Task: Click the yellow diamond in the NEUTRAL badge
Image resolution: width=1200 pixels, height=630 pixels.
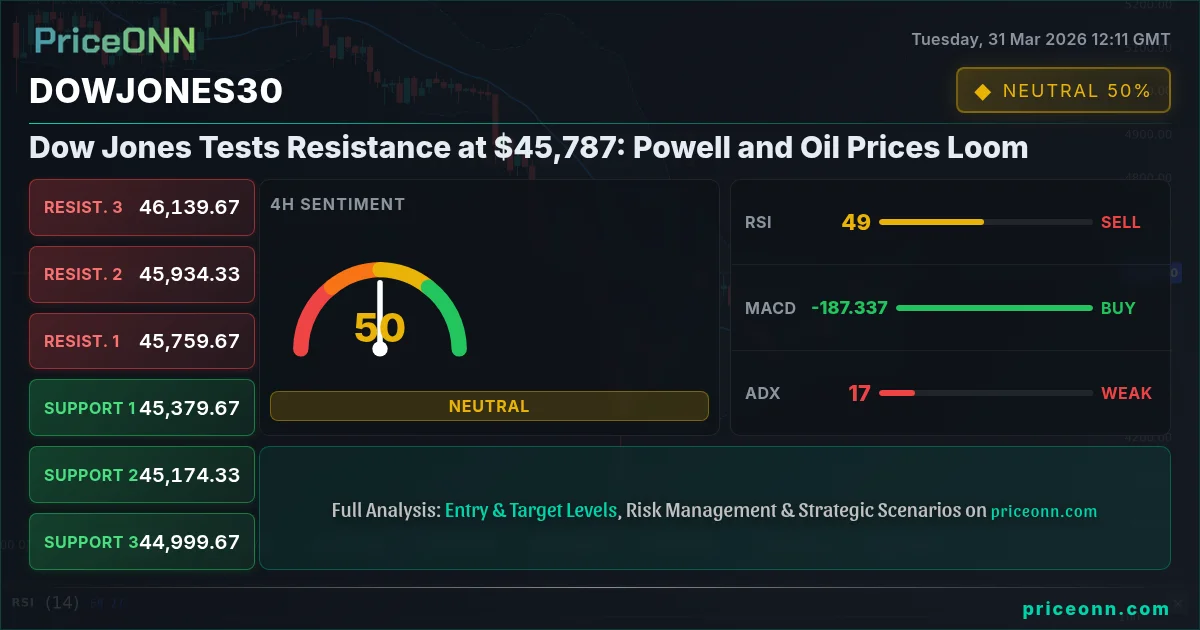Action: 982,89
